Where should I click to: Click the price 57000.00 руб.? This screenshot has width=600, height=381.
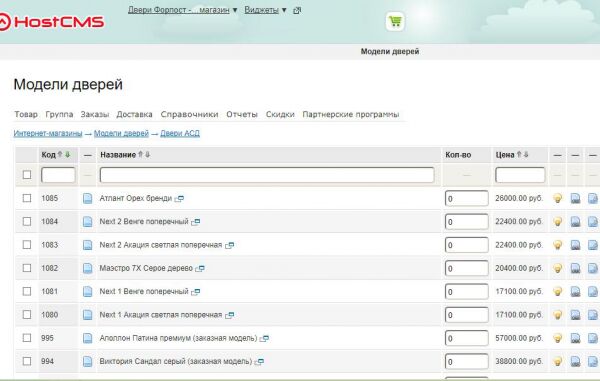(x=519, y=338)
